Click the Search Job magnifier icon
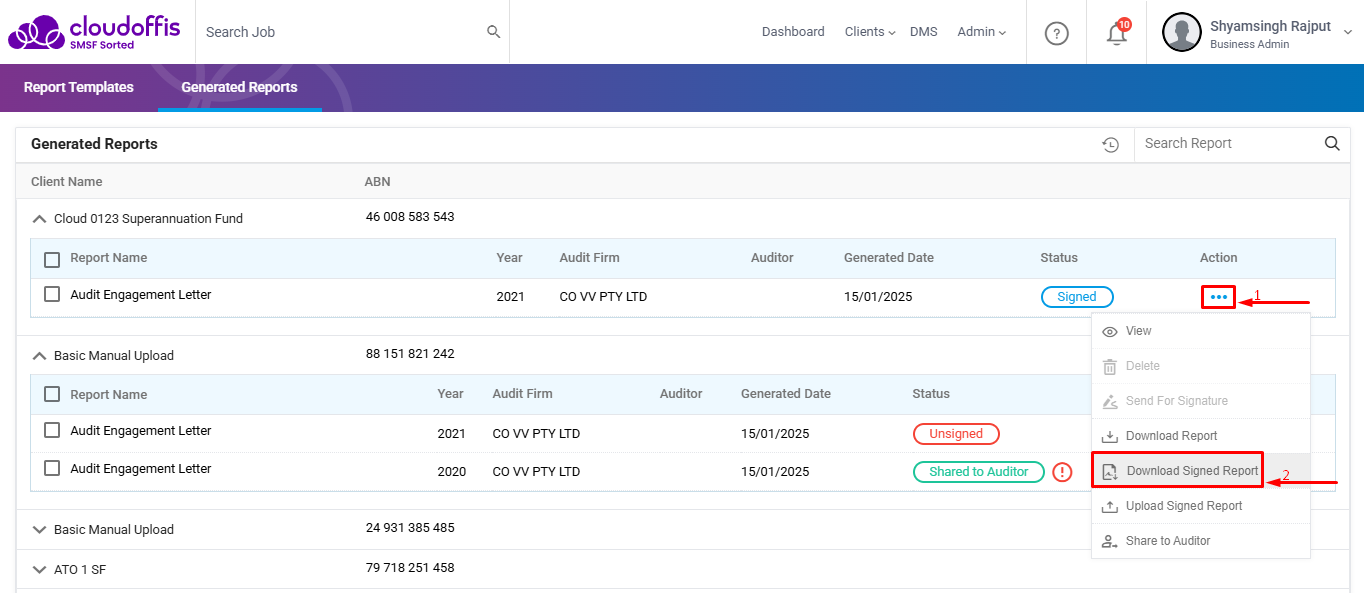The height and width of the screenshot is (593, 1364). (x=493, y=32)
